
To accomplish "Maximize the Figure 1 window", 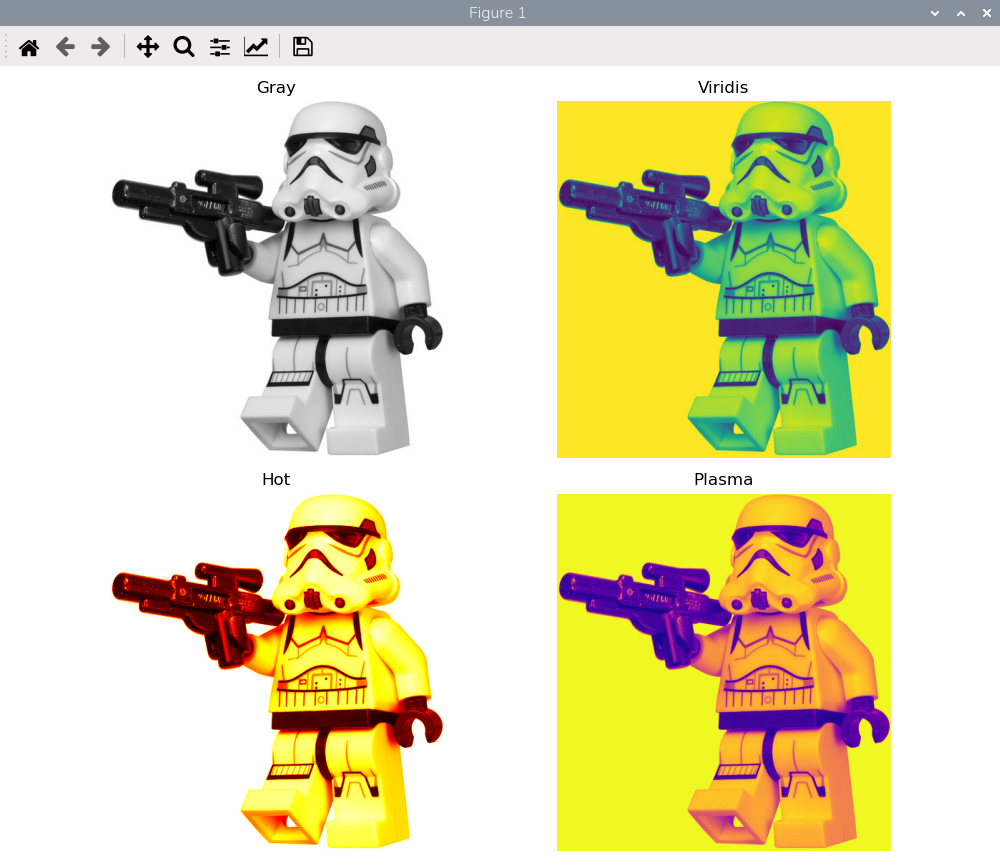I will [x=961, y=13].
